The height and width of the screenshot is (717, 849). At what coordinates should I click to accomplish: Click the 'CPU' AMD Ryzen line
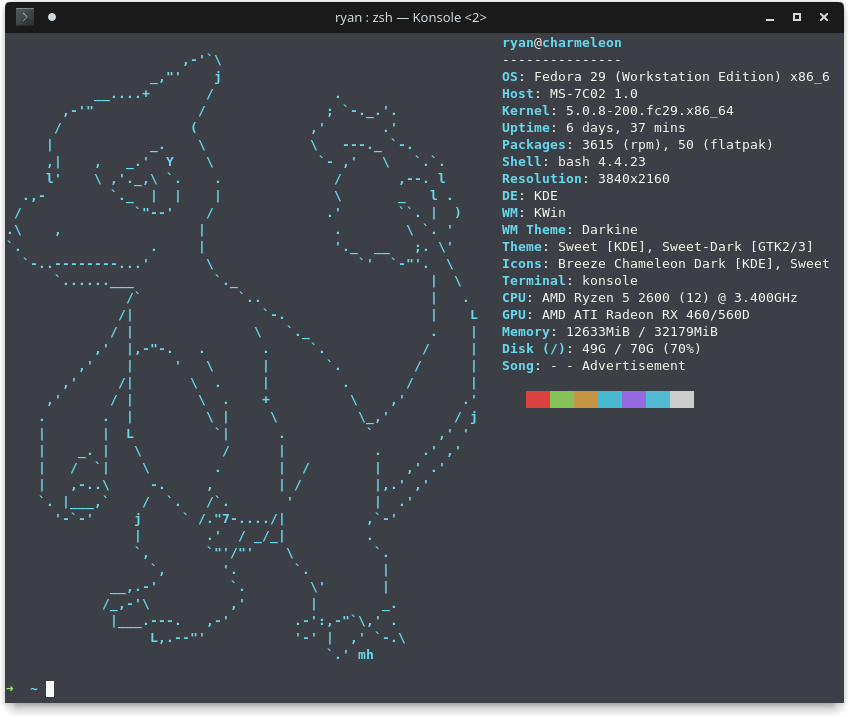[649, 298]
